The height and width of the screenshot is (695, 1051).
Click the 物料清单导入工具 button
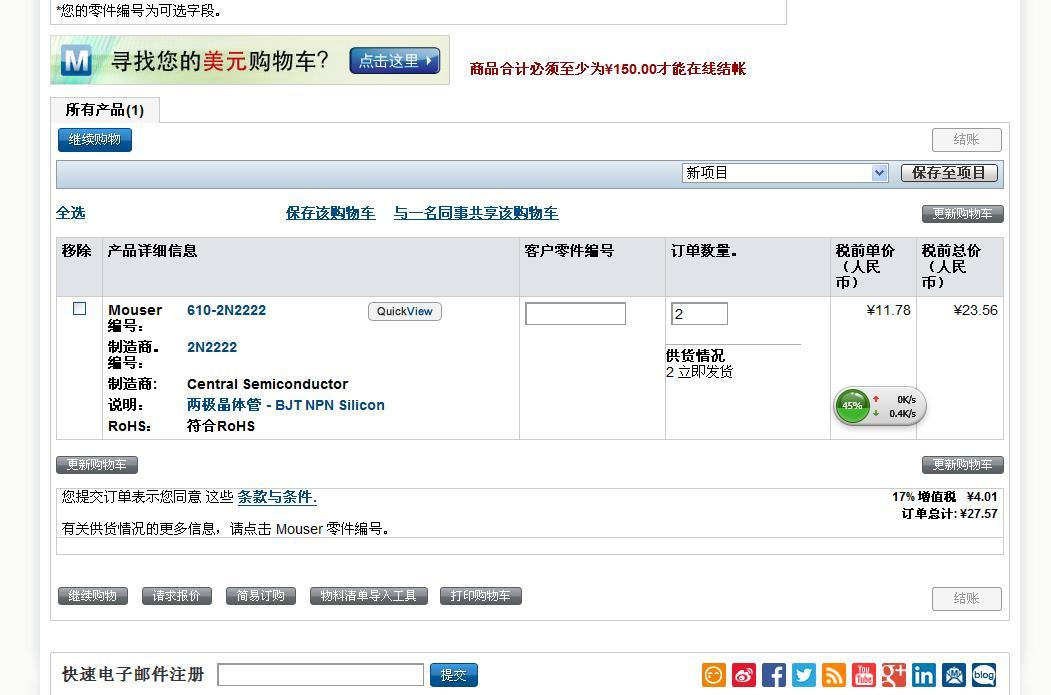point(369,596)
